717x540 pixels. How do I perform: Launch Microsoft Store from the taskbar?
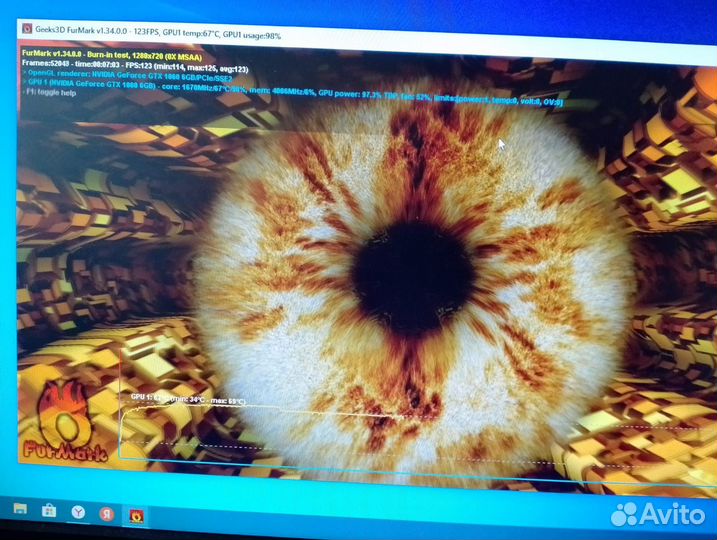[x=49, y=510]
